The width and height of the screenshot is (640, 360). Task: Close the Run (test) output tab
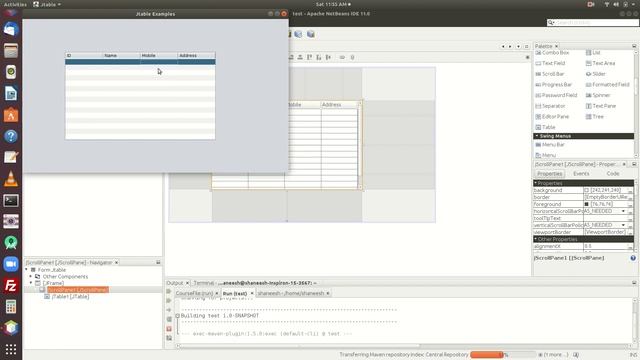coord(252,293)
